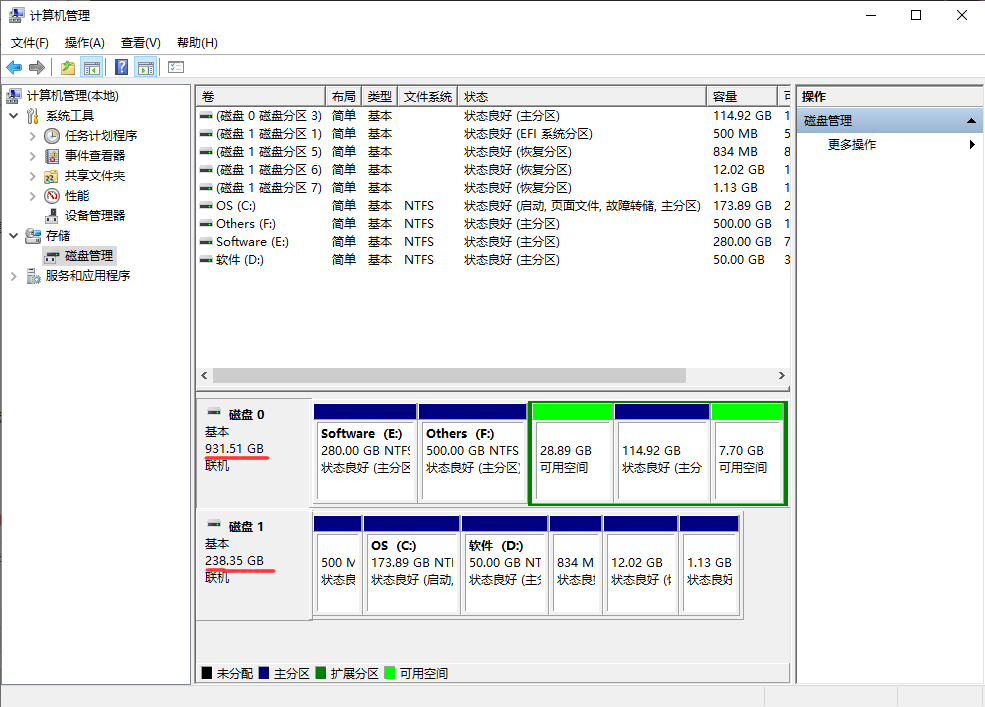Click 更多操作 in the actions pane

pos(852,145)
